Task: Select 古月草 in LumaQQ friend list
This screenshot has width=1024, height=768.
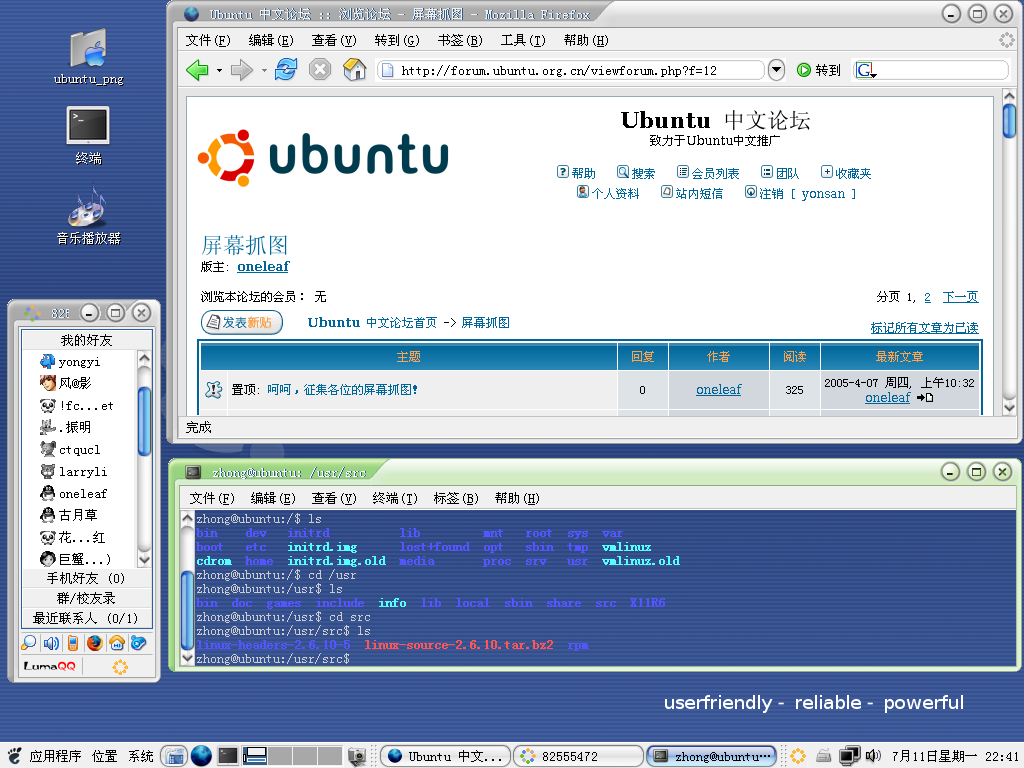Action: pos(78,515)
